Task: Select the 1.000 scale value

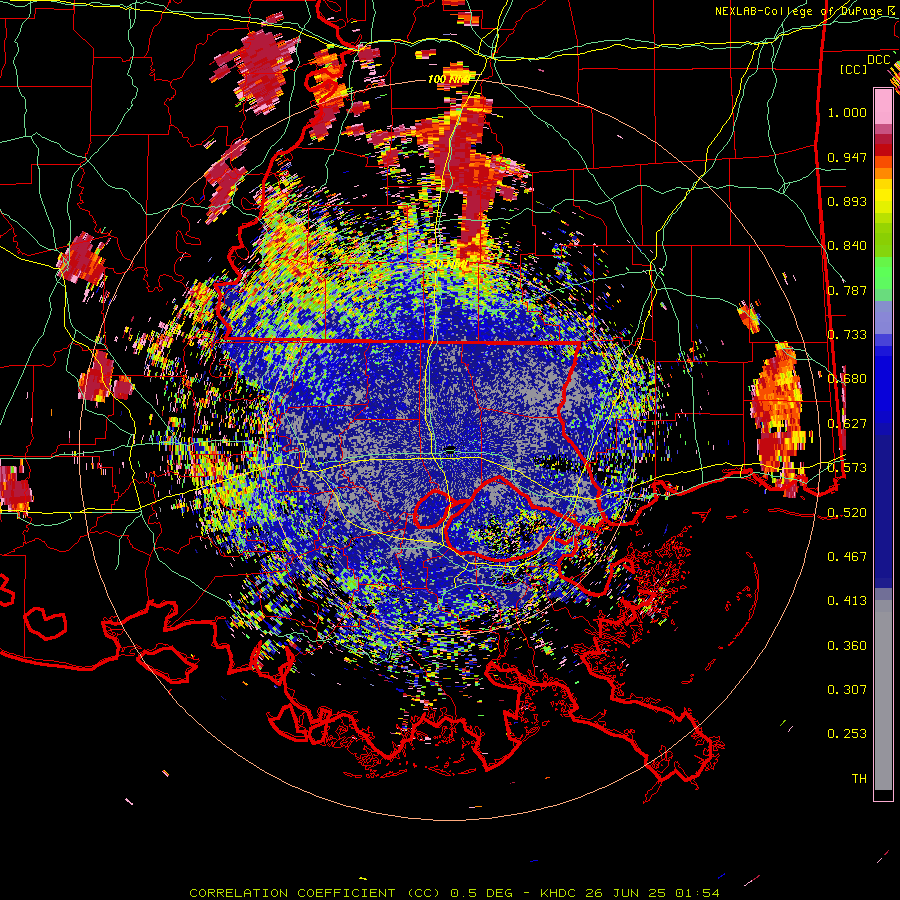Action: [847, 112]
